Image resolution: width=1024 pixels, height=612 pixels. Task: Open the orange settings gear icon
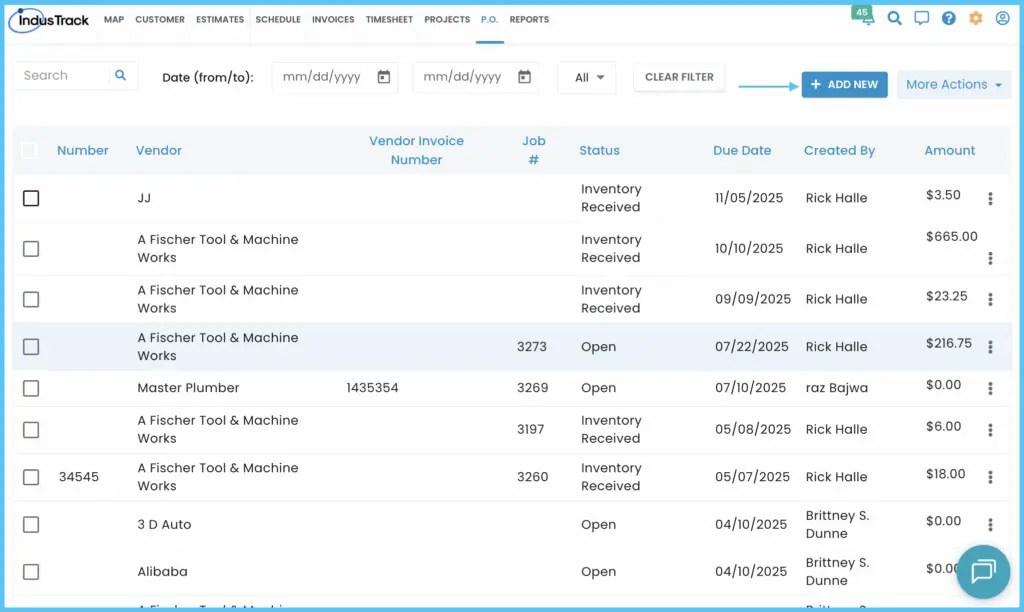[x=976, y=18]
